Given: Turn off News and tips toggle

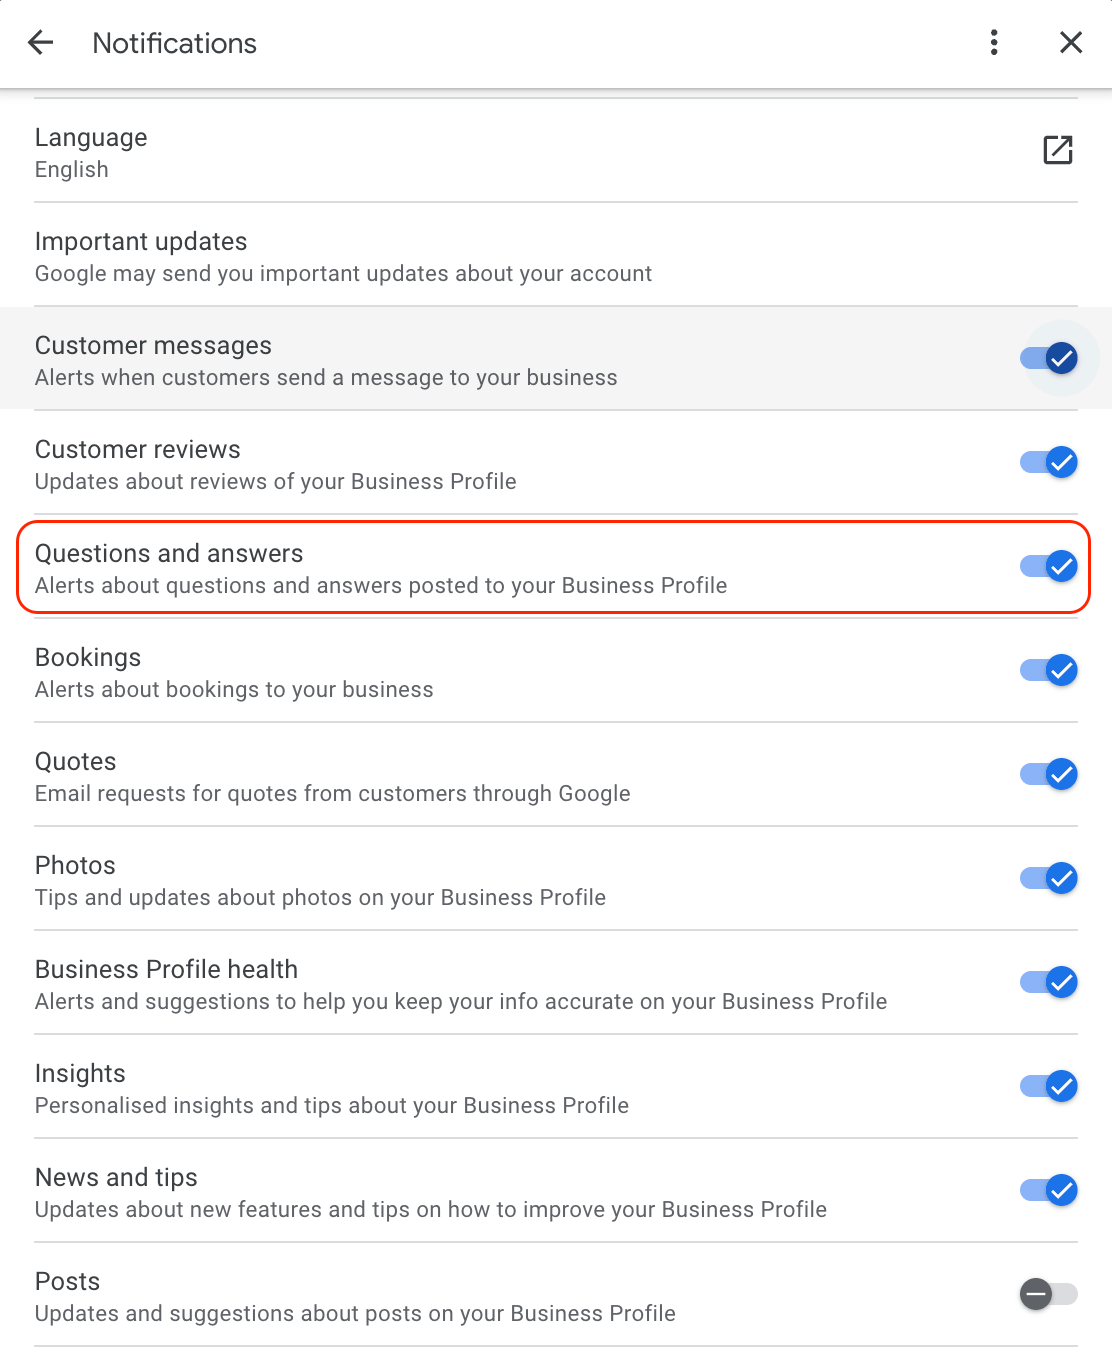Looking at the screenshot, I should coord(1049,1190).
